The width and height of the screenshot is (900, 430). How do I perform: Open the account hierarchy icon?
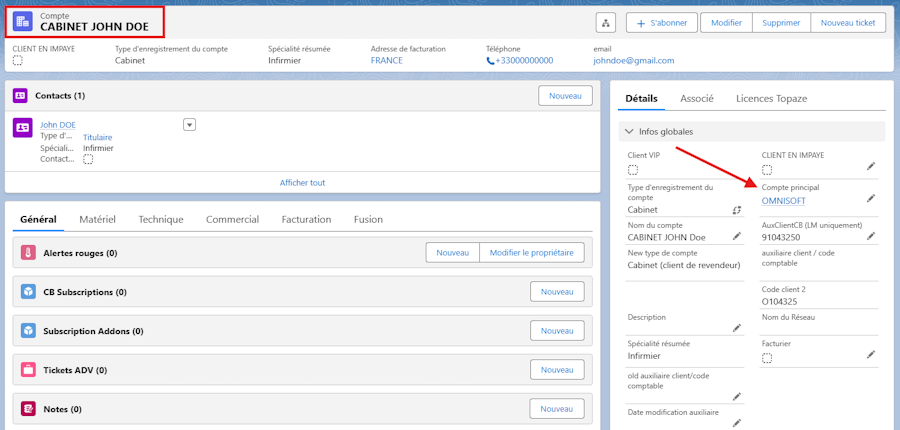click(x=606, y=23)
